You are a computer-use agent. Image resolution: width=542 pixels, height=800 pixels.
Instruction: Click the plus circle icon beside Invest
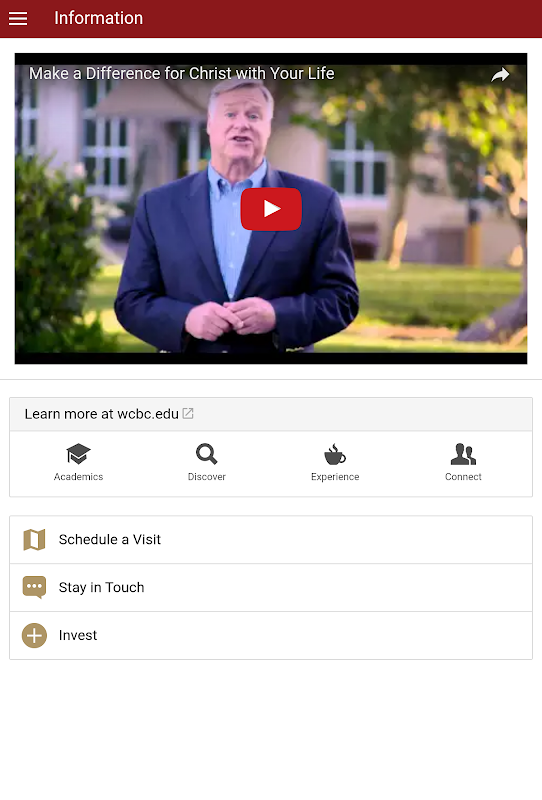34,636
